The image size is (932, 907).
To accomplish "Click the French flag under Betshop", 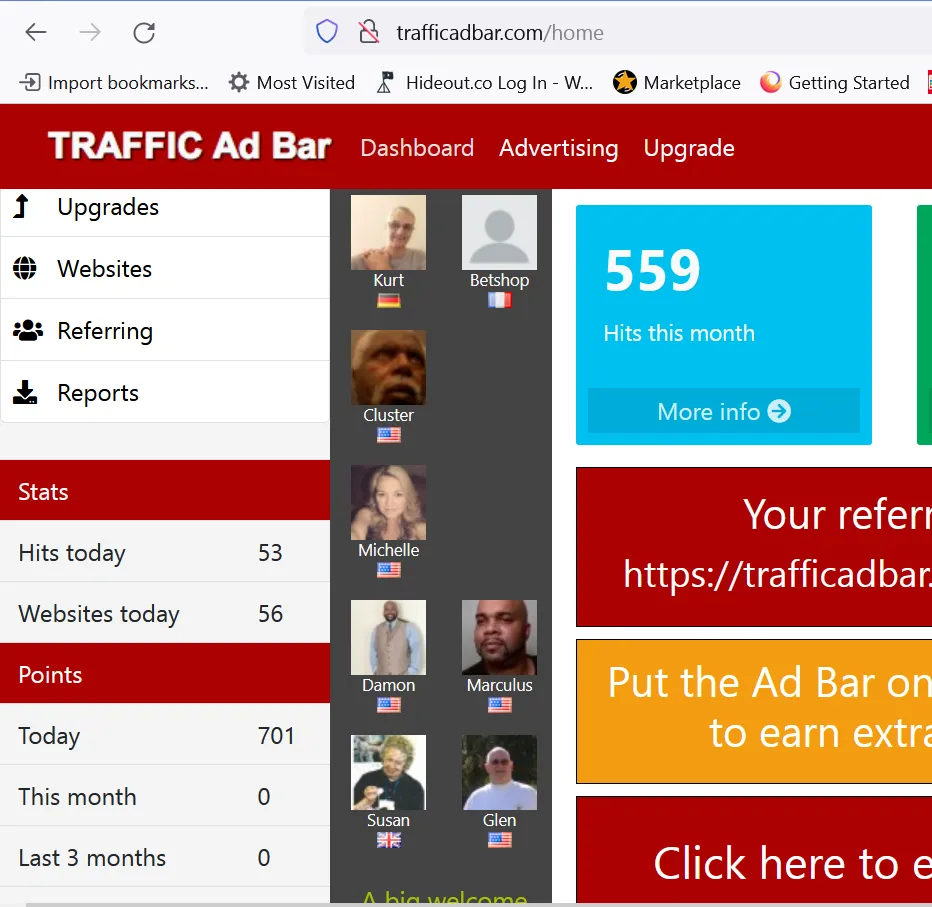I will 499,301.
